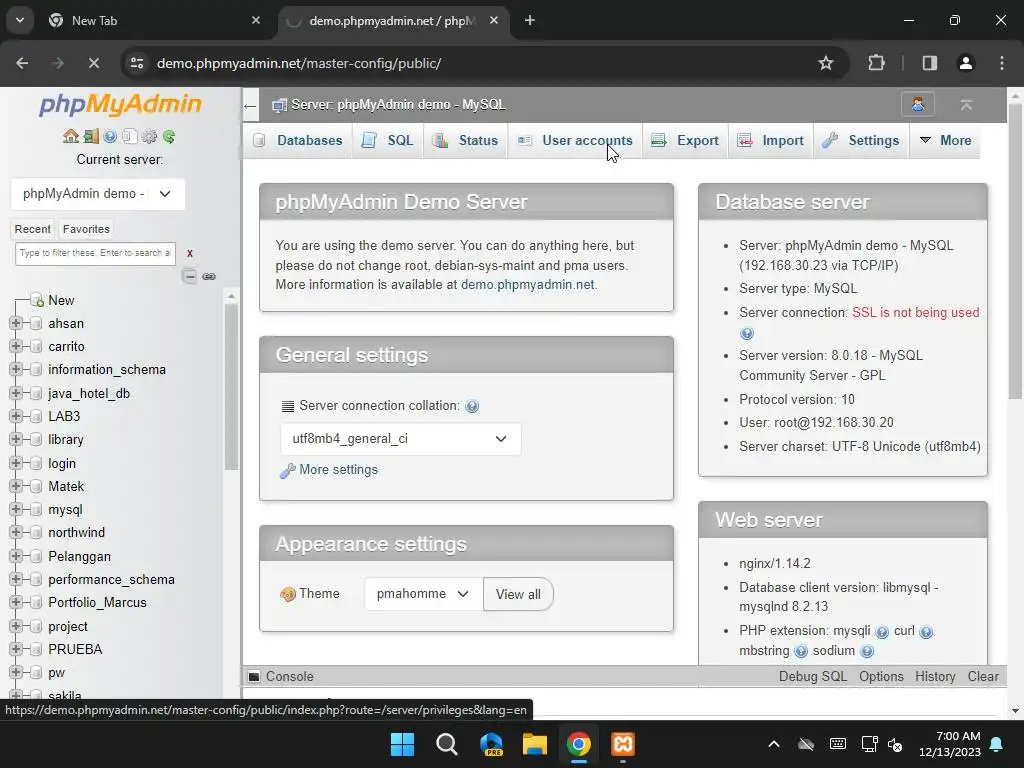
Task: Open help icon below Server connection line
Action: (747, 334)
